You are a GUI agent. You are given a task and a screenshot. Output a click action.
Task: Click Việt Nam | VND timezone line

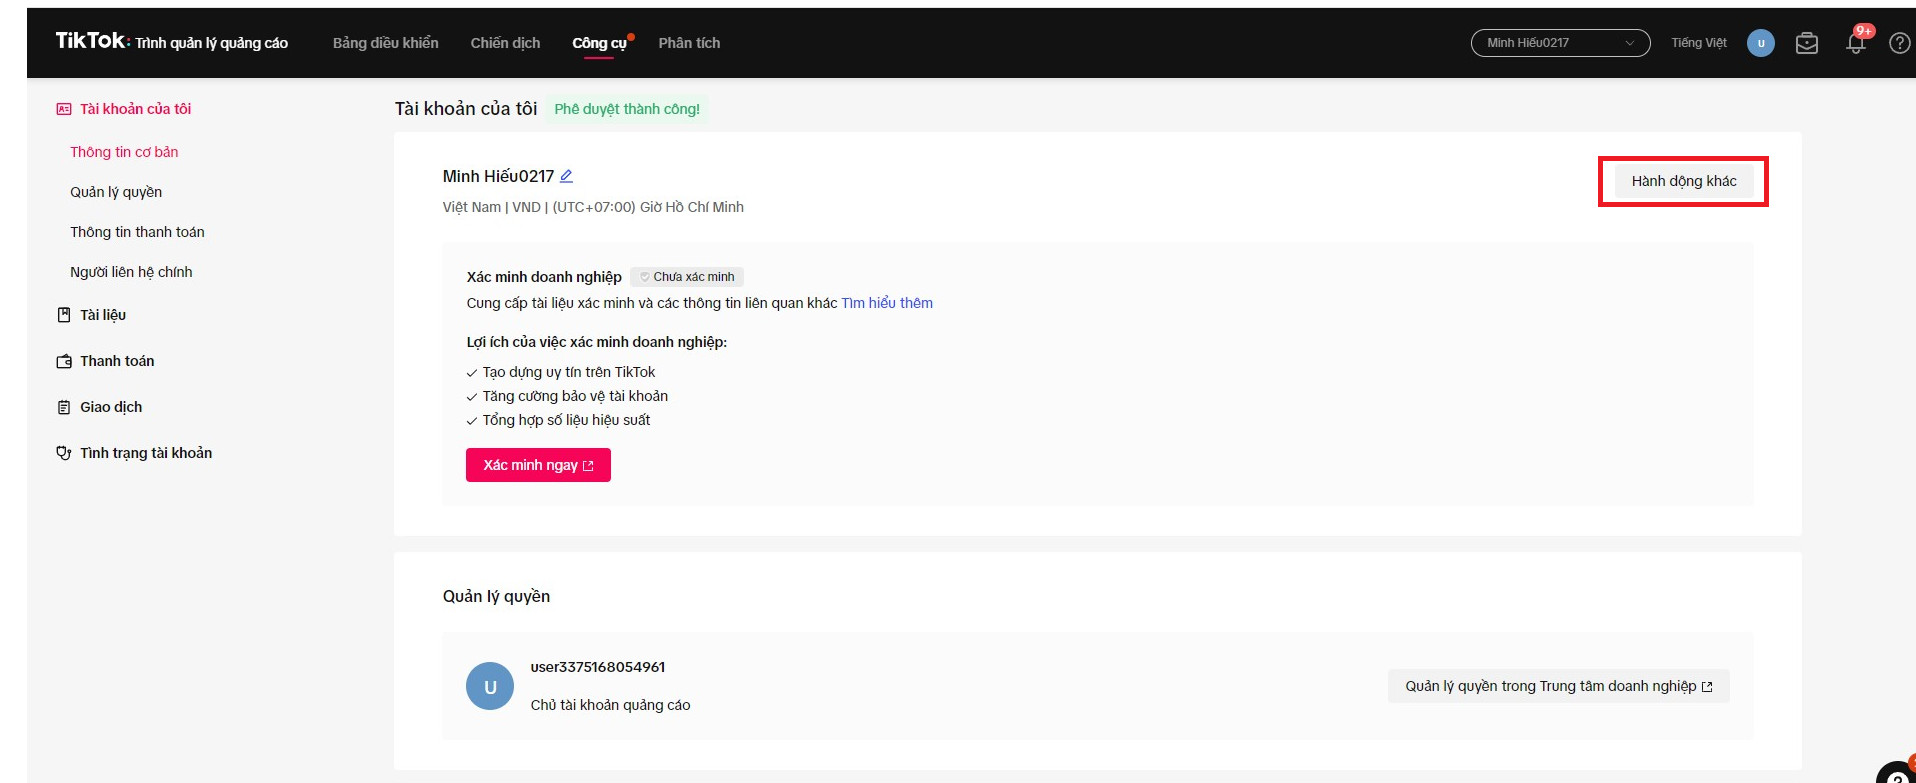[593, 207]
